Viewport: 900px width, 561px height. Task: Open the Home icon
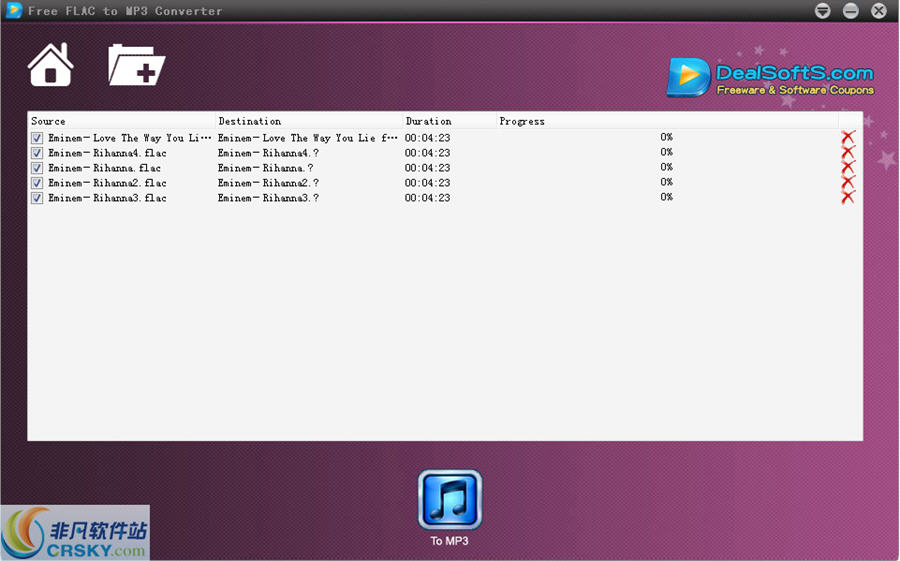point(51,65)
